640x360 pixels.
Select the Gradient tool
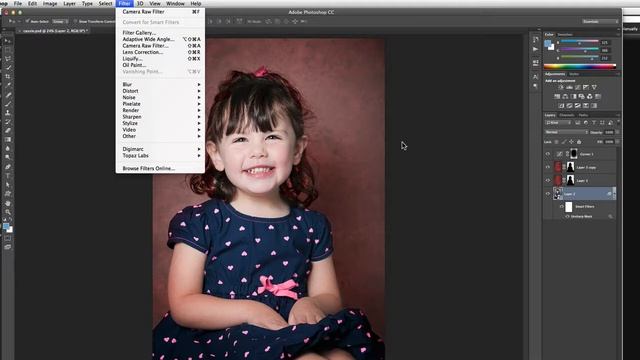coord(8,140)
